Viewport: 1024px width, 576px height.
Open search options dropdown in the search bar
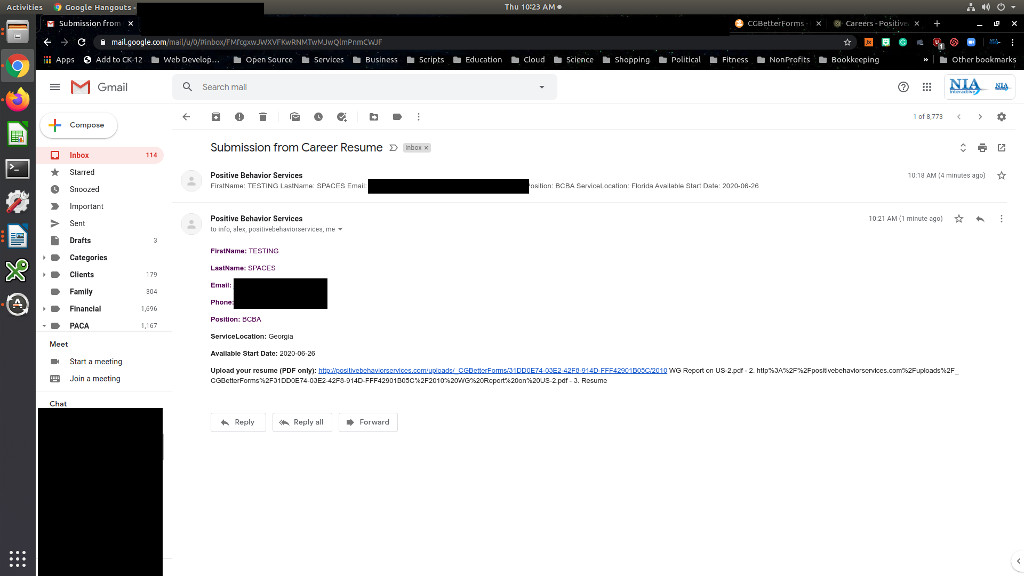tap(542, 87)
